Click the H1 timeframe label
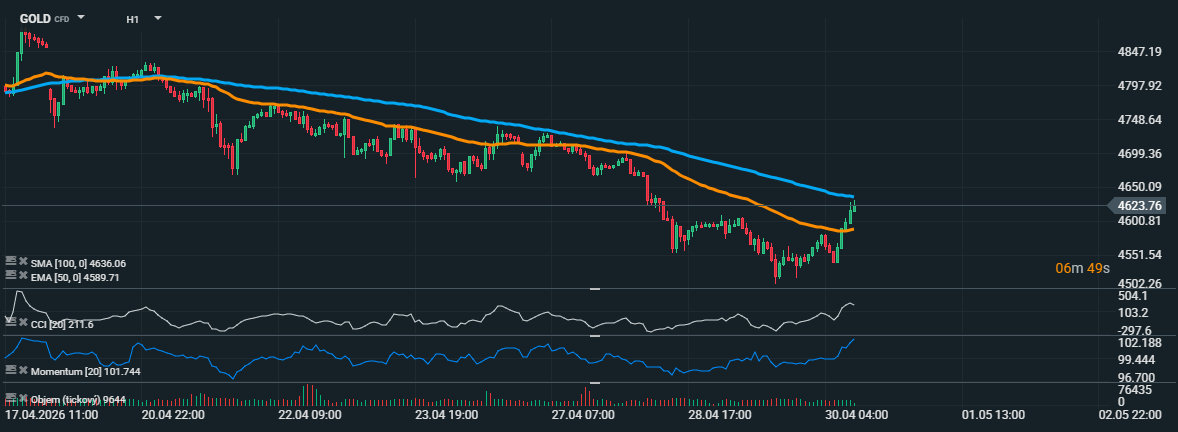Viewport: 1178px width, 432px height. (x=133, y=19)
